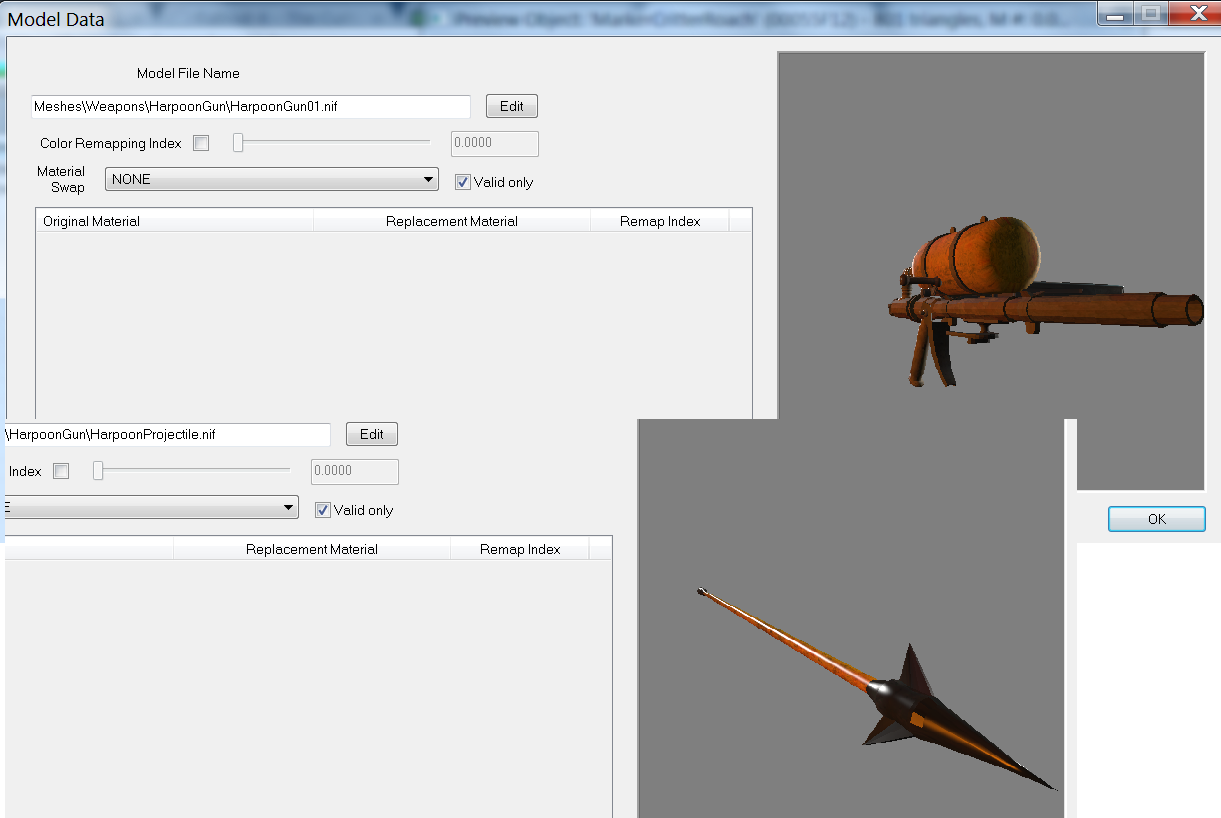Click the HarpoonGun01.nif file name field
The height and width of the screenshot is (818, 1221).
pos(250,106)
